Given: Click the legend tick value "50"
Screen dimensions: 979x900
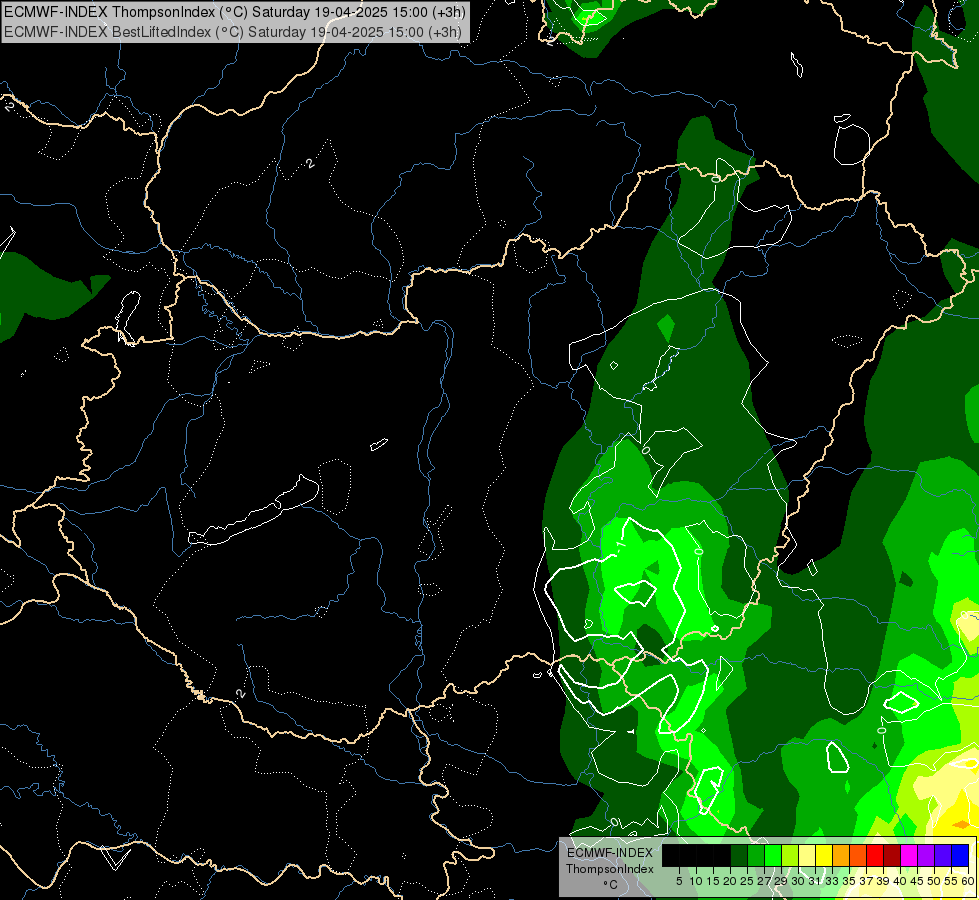Looking at the screenshot, I should [934, 881].
